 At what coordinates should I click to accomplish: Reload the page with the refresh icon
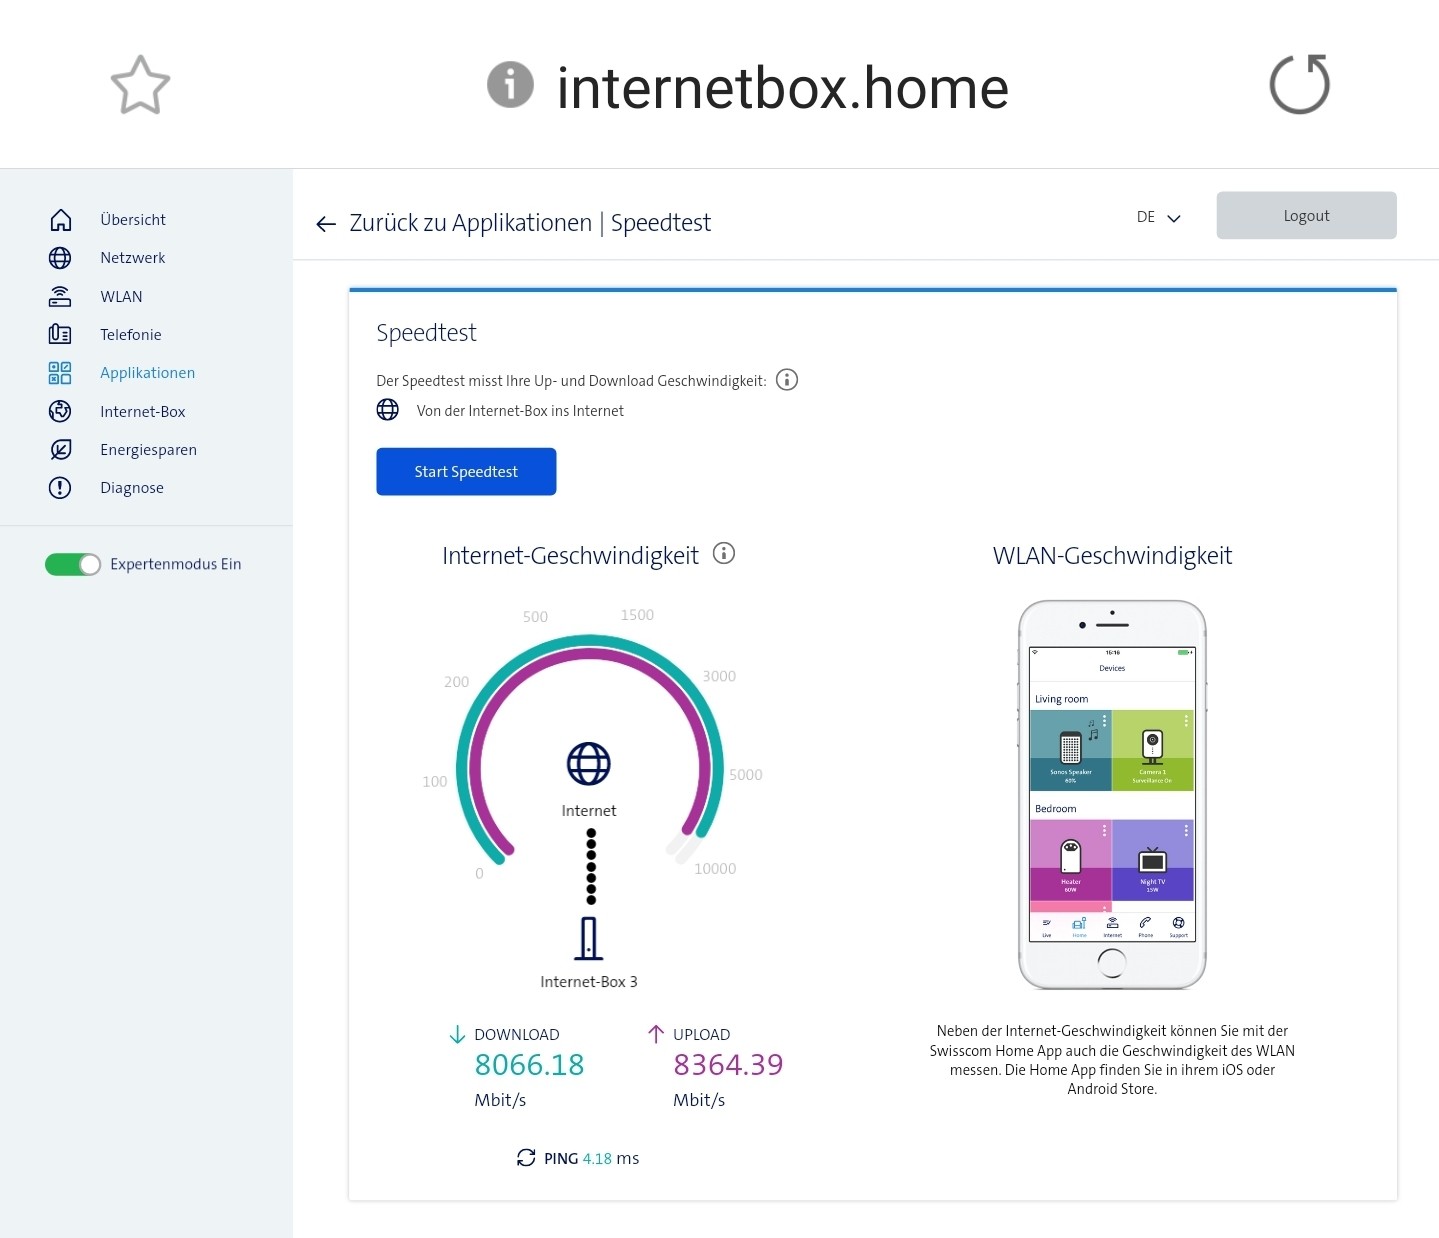(x=1299, y=85)
